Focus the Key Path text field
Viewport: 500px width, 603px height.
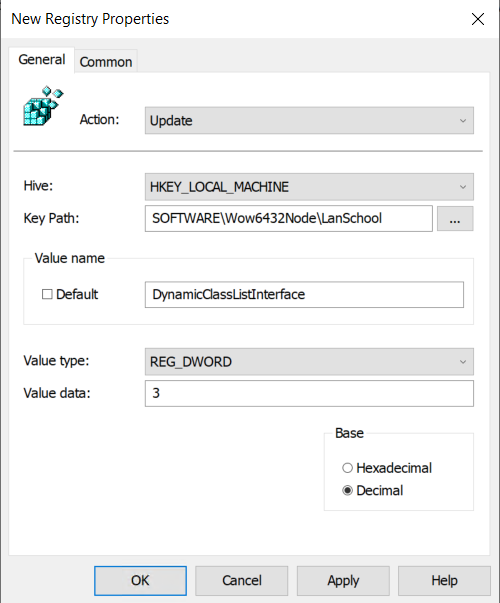coord(289,218)
